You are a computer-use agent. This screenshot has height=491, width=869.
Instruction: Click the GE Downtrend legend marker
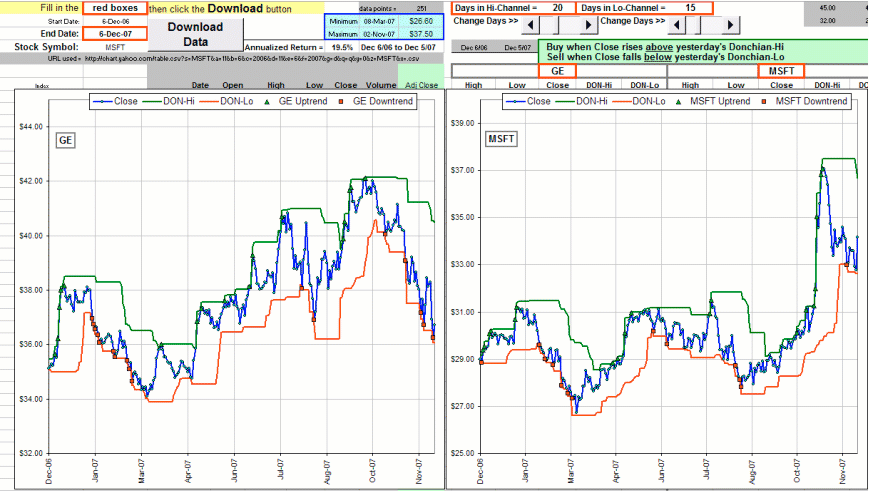click(x=341, y=101)
